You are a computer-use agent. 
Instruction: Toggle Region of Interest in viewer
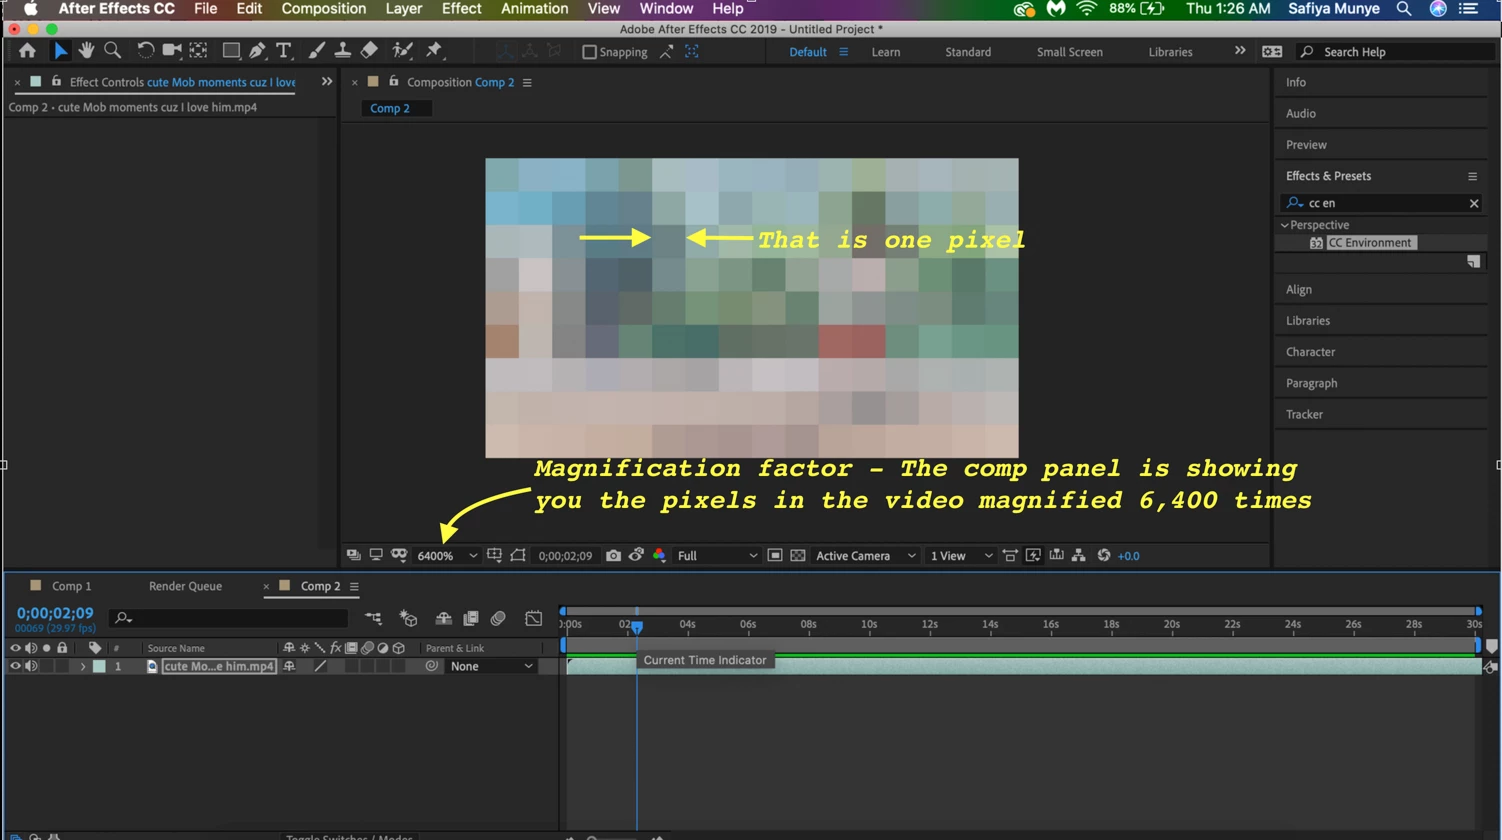775,556
